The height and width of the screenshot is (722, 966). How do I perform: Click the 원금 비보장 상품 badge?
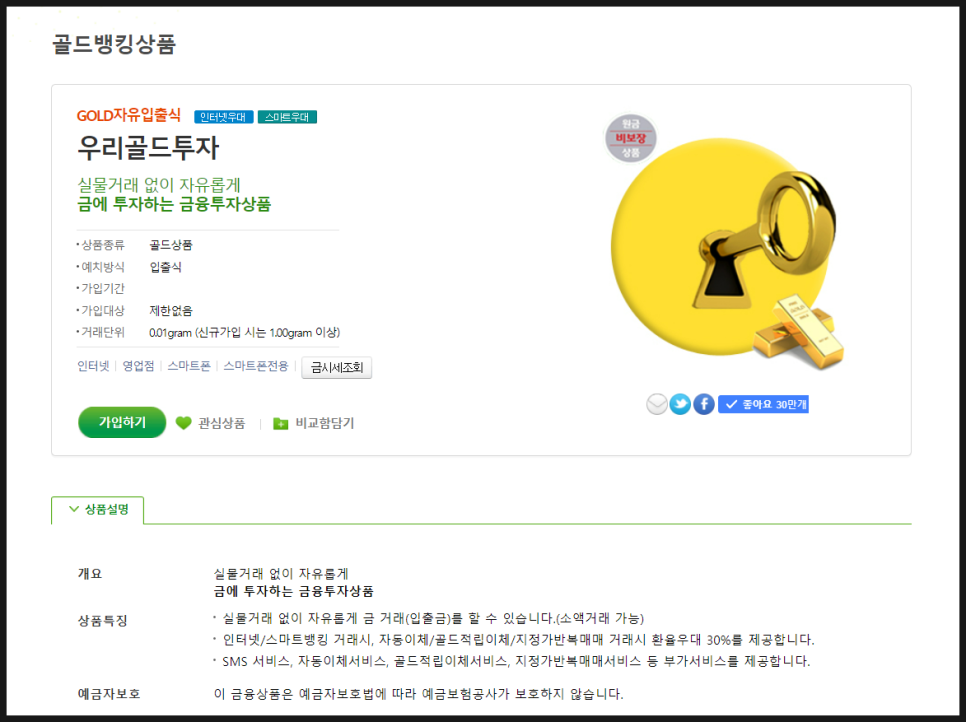tap(630, 138)
